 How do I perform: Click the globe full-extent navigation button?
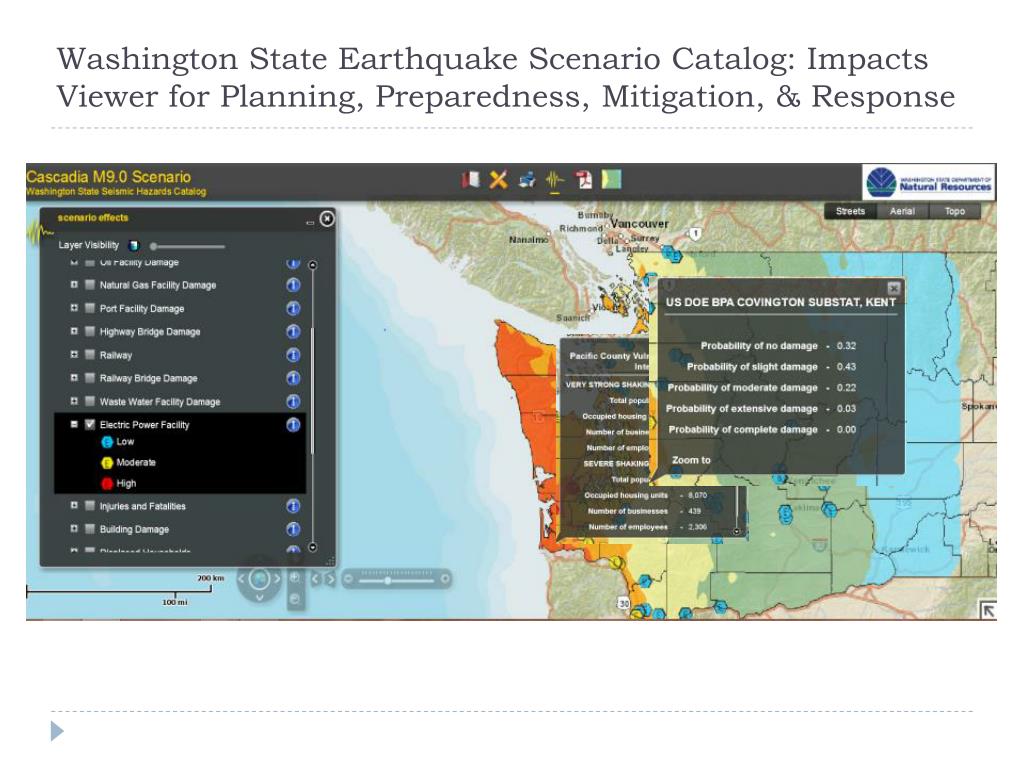pos(259,579)
